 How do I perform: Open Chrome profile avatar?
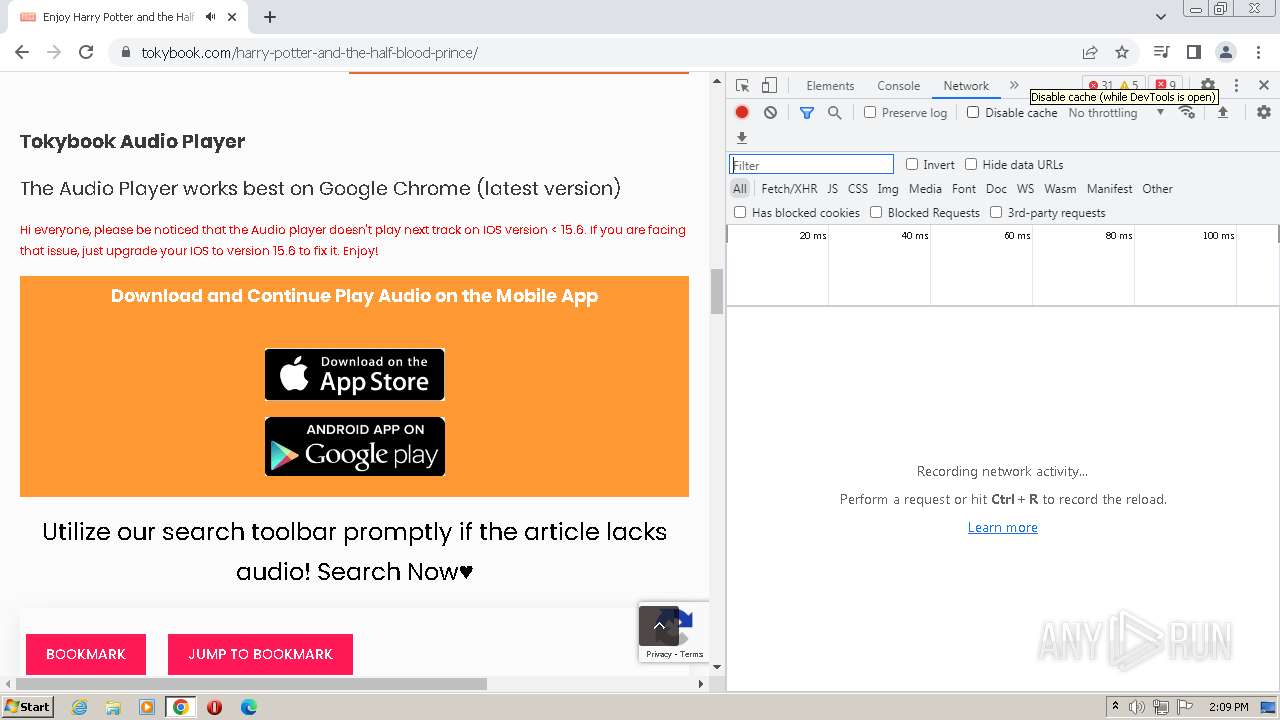pos(1225,52)
